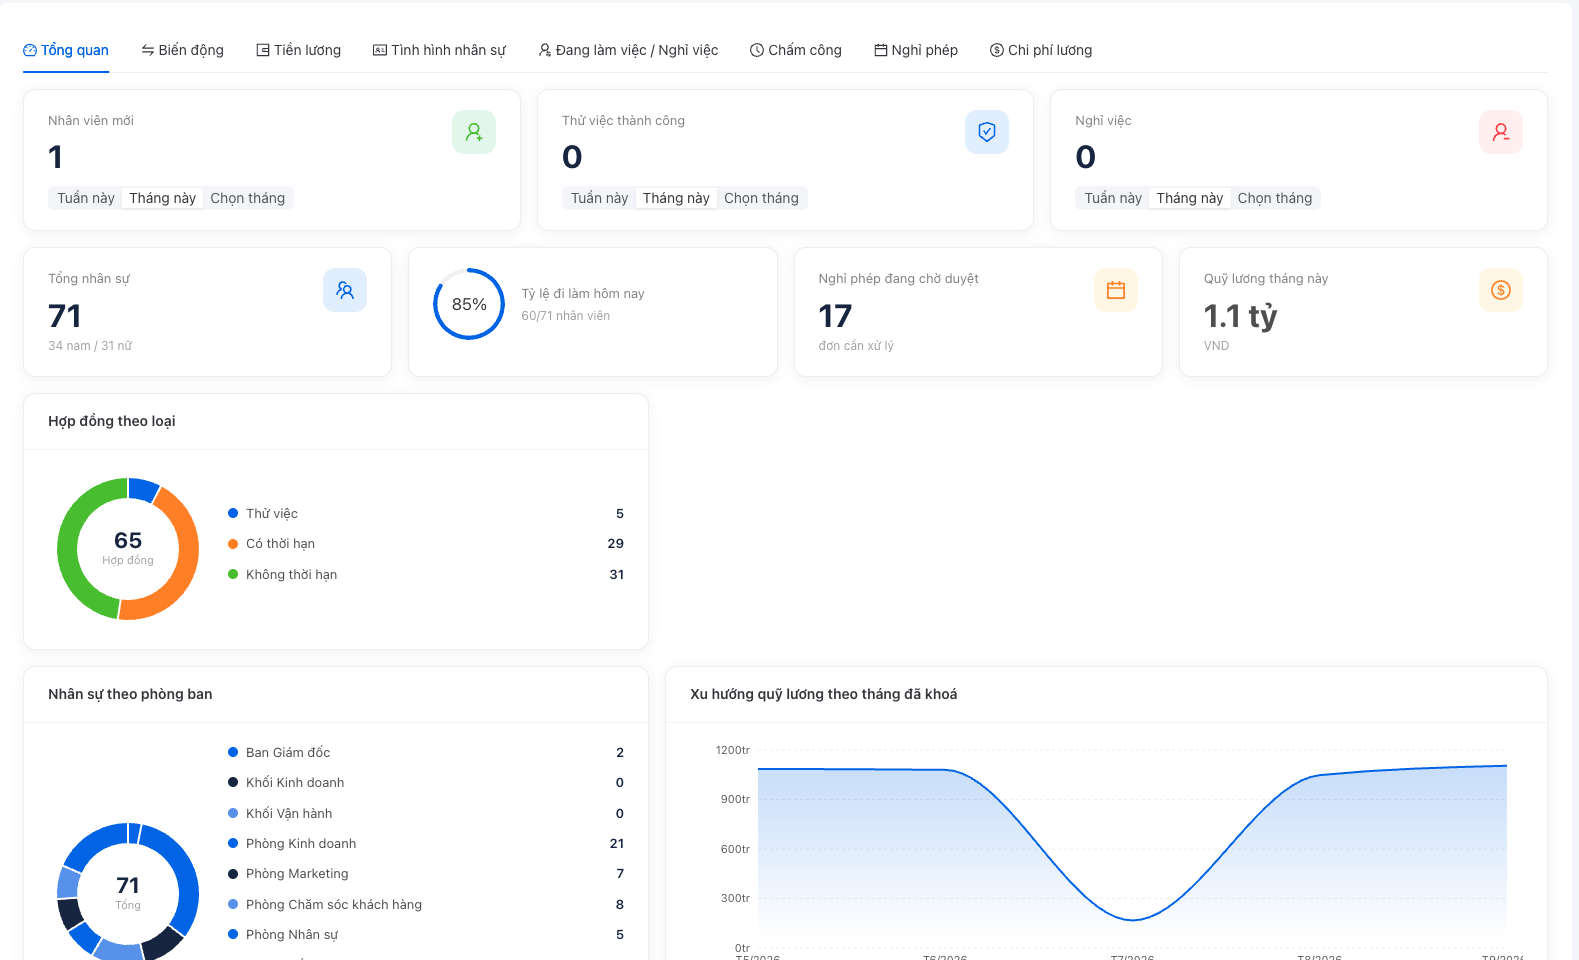
Task: Click the orange calendar pending leave icon
Action: pos(1116,290)
